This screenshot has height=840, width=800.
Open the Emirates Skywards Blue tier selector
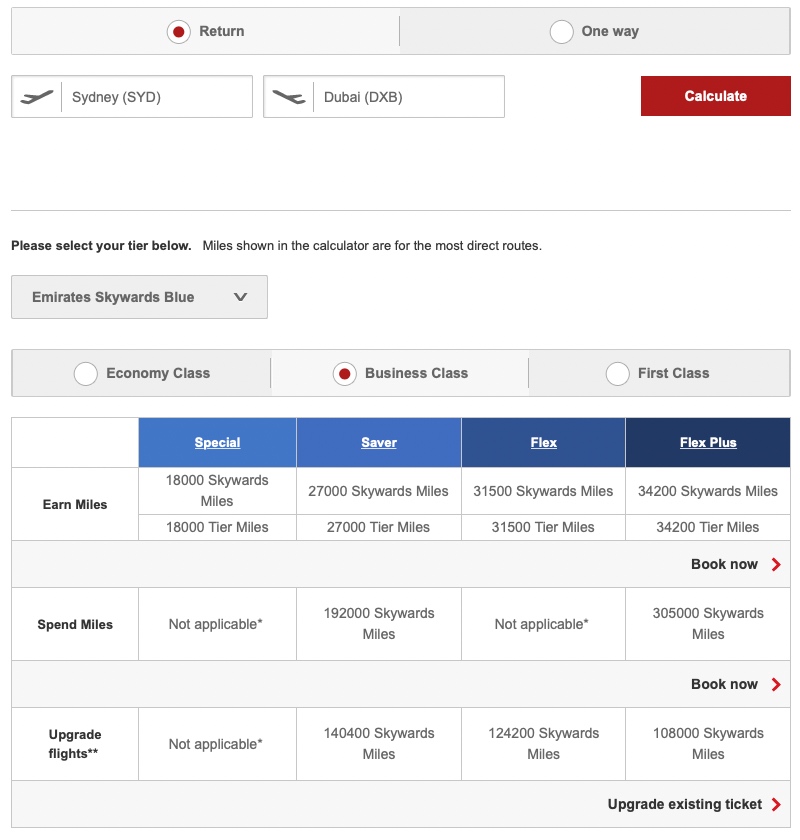(x=139, y=297)
